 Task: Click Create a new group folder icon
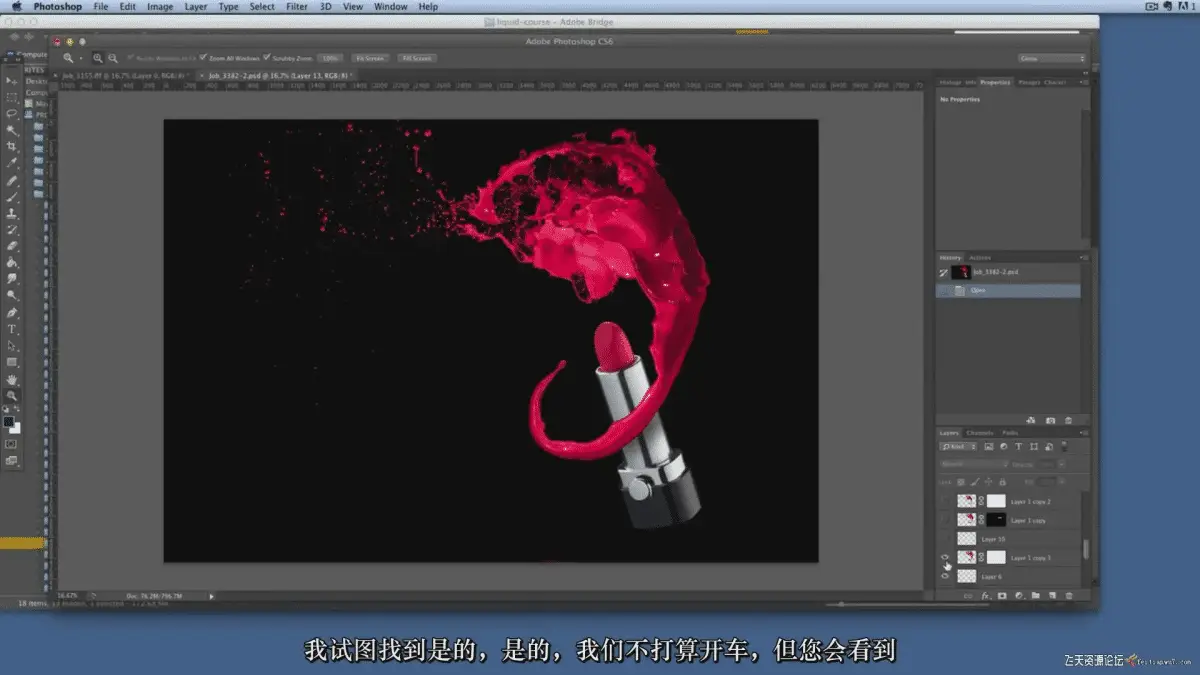(x=1035, y=596)
